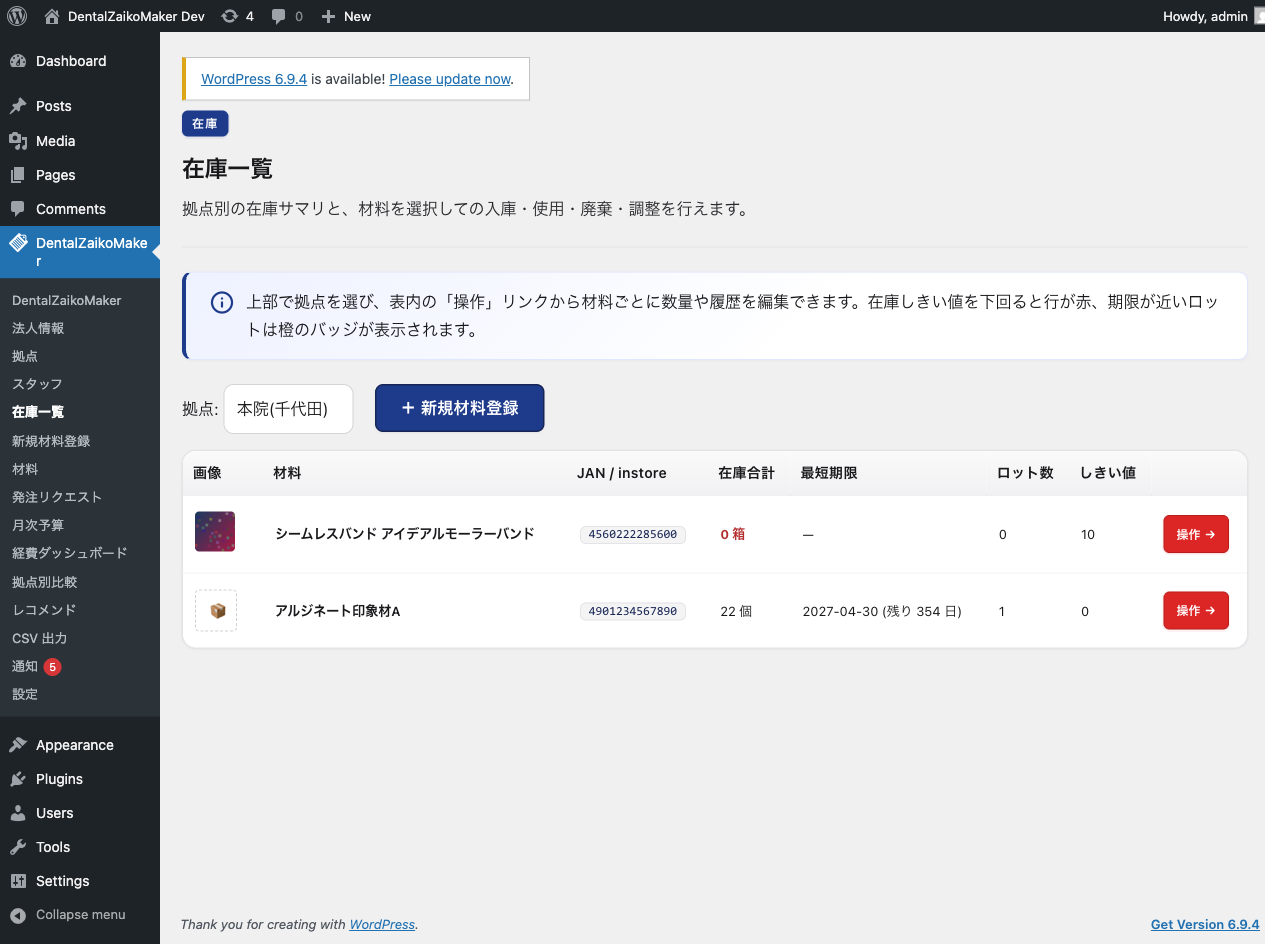Click the アルジネート印象材A material name
The image size is (1265, 944).
coord(338,611)
